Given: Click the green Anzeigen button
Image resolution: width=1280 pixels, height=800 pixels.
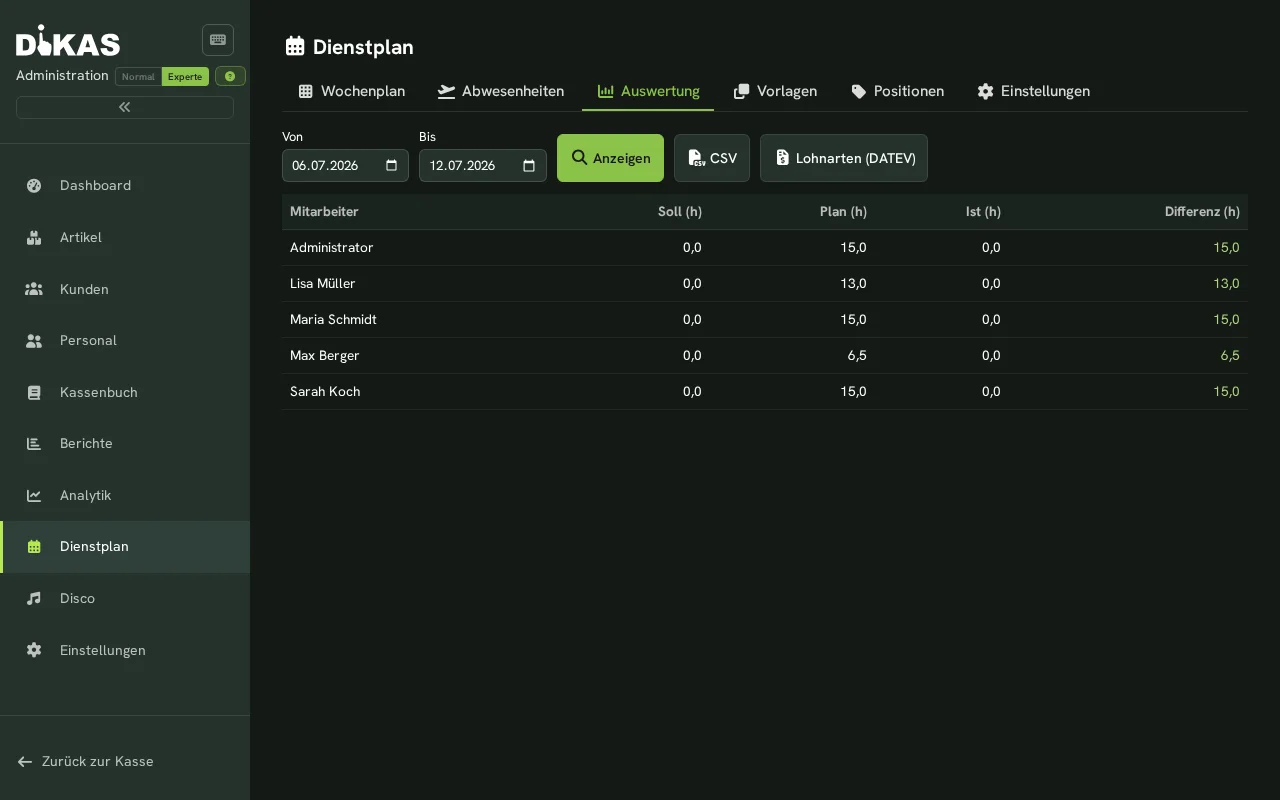Looking at the screenshot, I should coord(610,158).
